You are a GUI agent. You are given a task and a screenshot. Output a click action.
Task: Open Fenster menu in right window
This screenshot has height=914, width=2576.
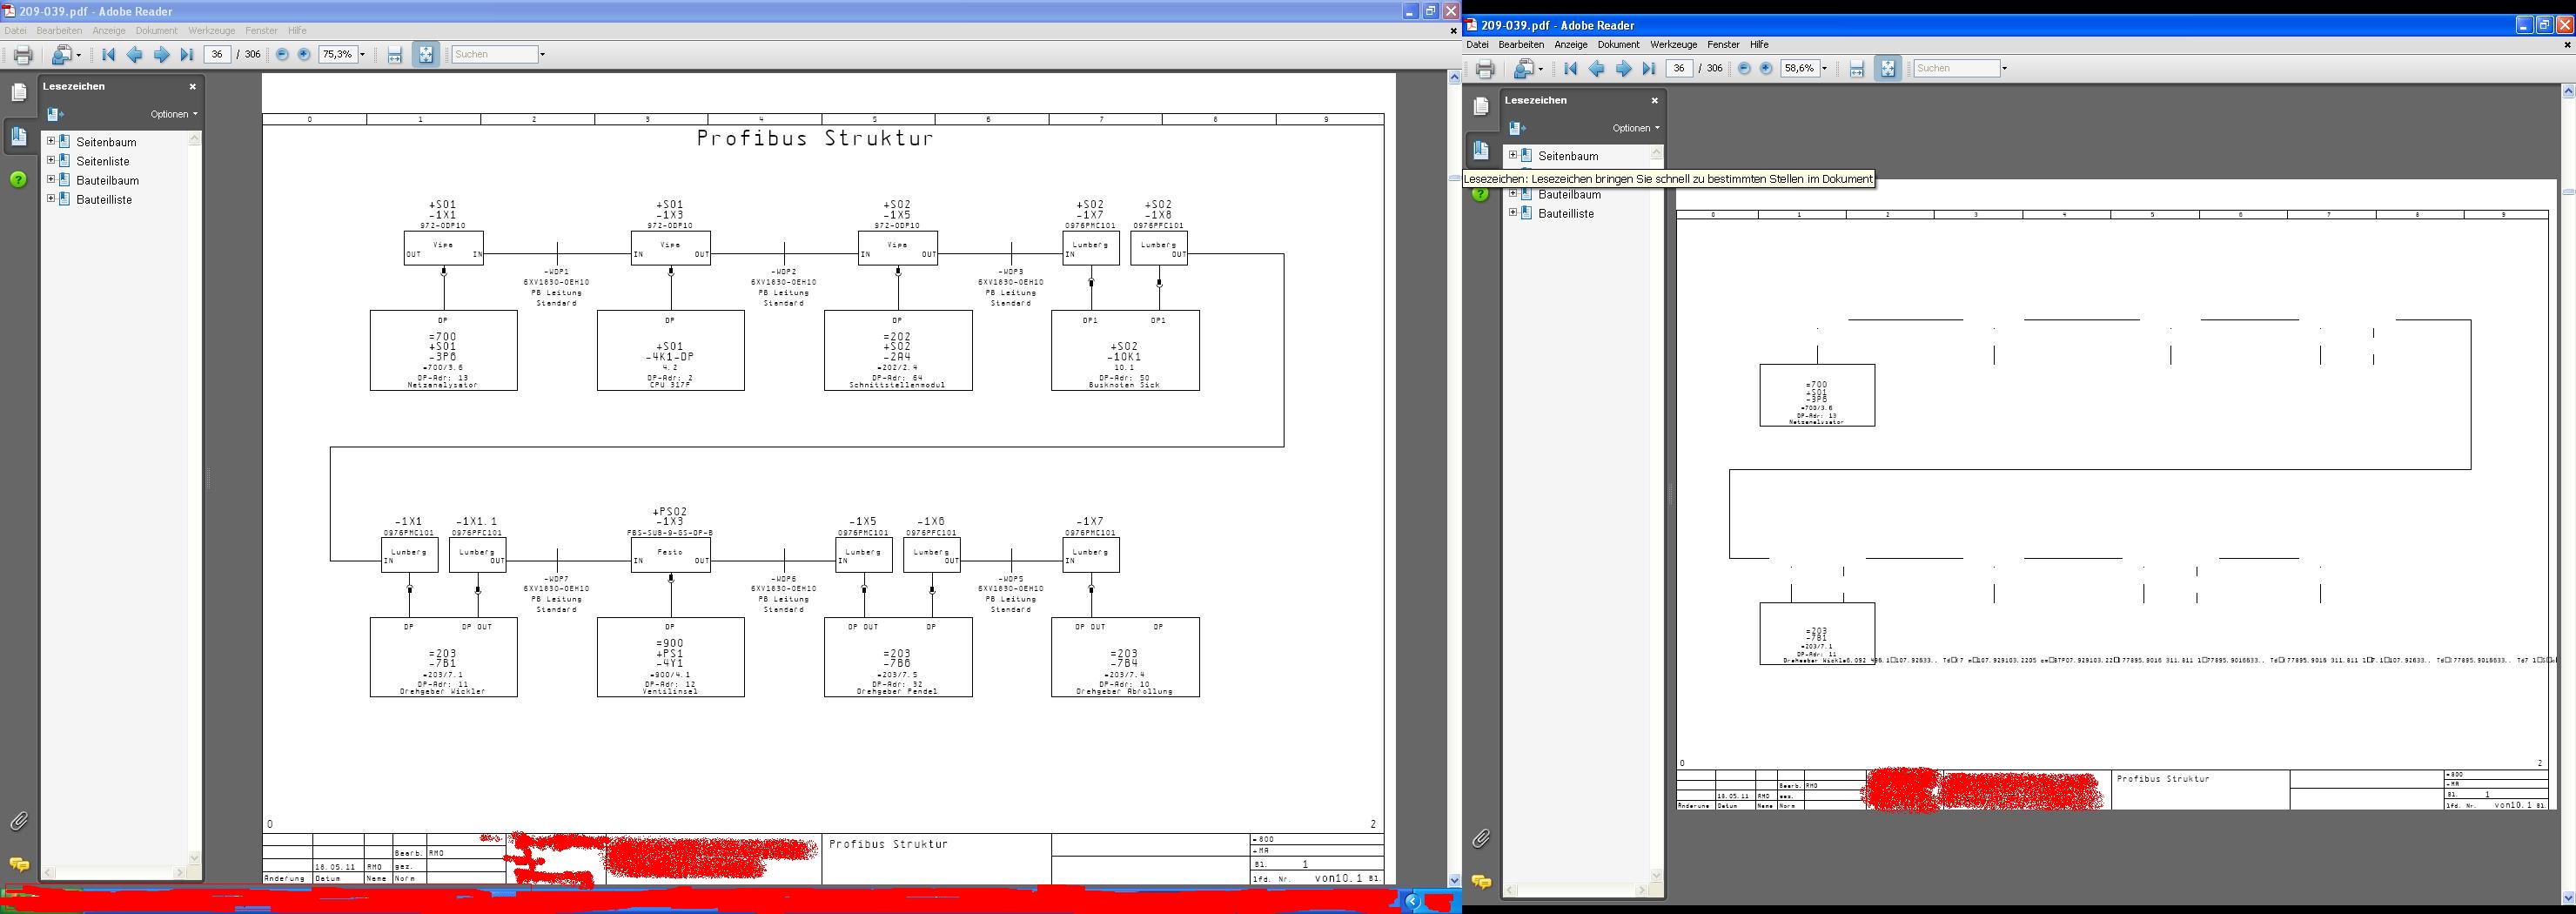point(1723,45)
